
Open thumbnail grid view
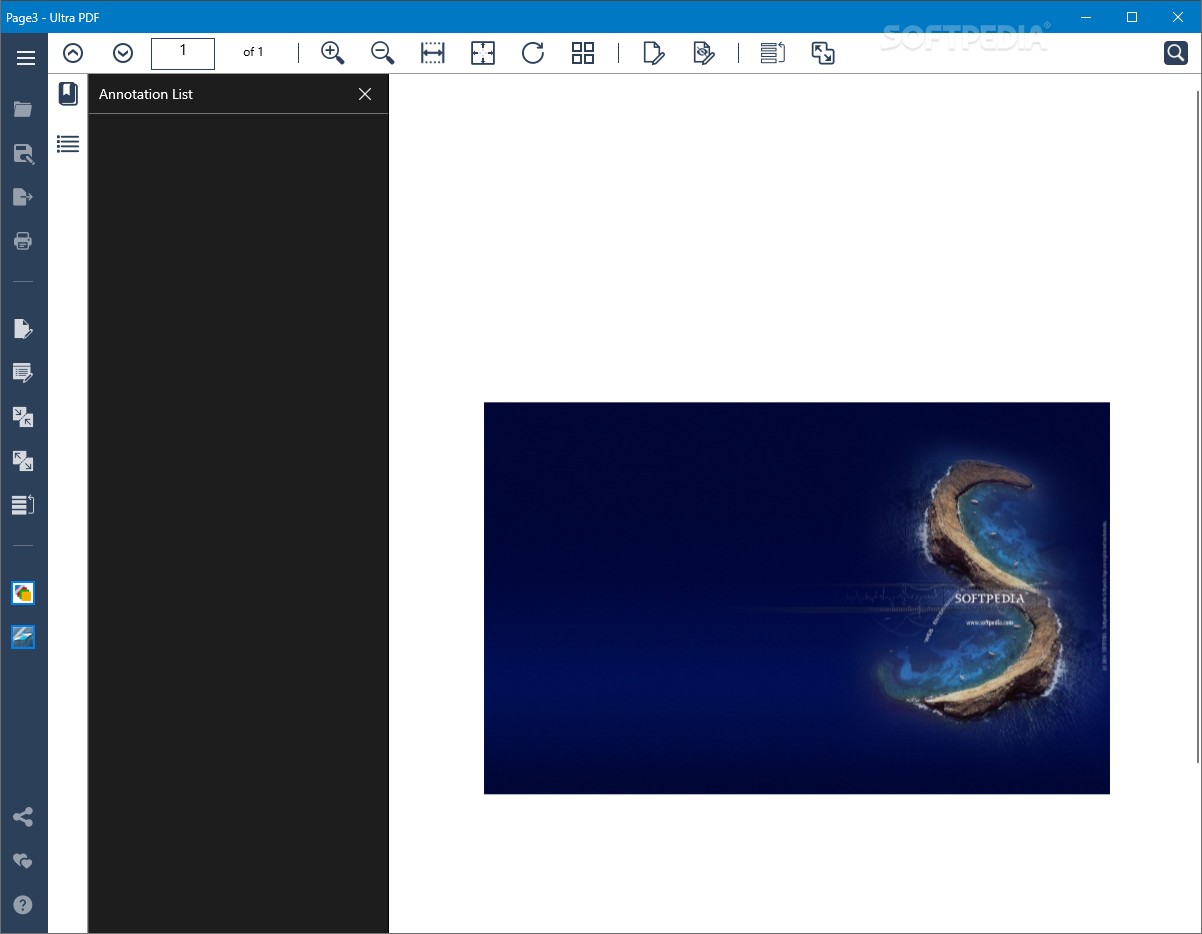point(583,53)
